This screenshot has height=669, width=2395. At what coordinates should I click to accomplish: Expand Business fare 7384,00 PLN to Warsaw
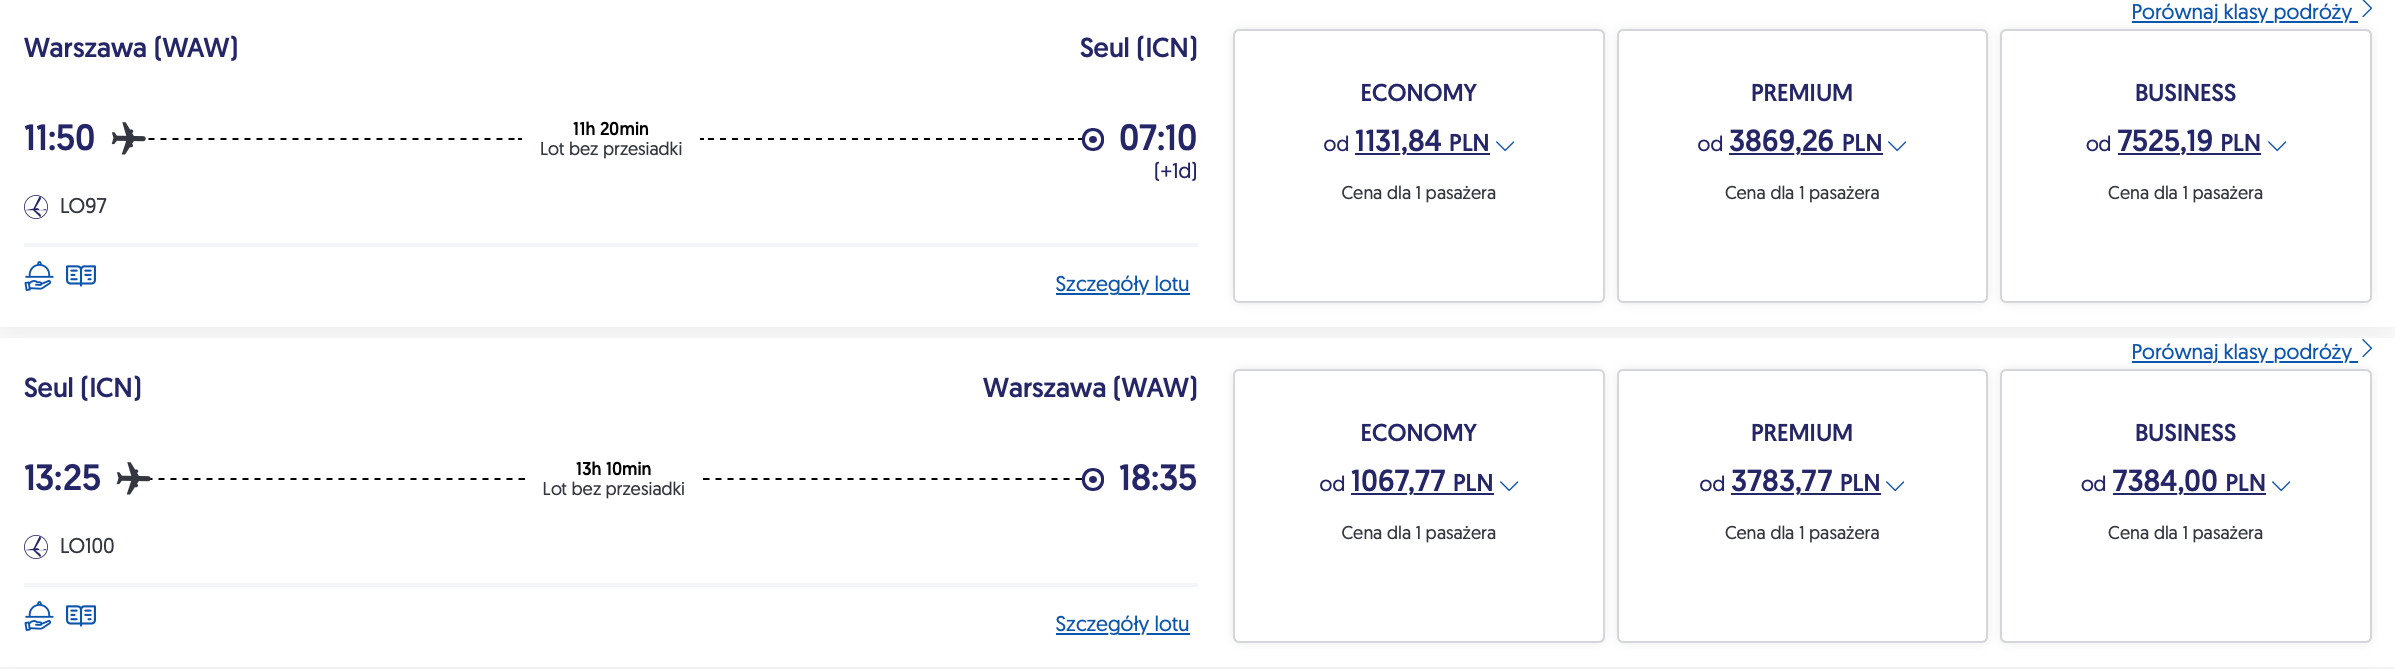tap(2185, 483)
